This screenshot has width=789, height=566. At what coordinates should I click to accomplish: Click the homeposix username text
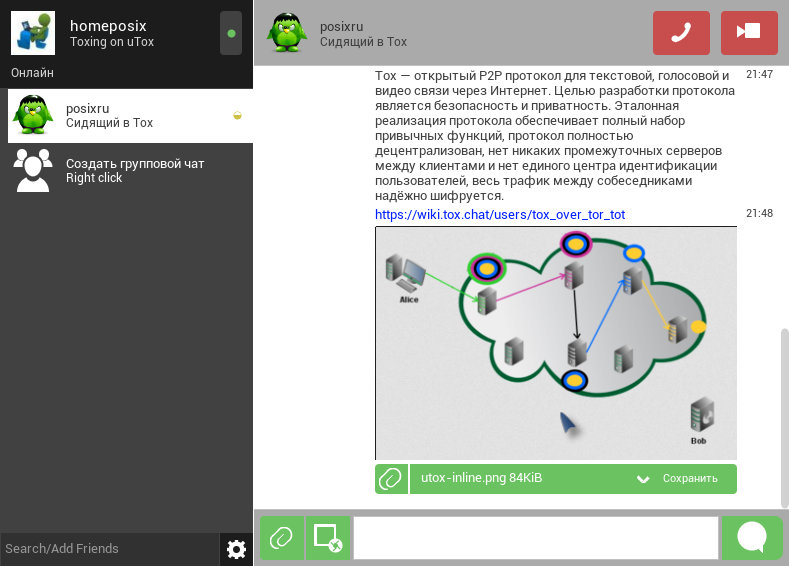108,26
